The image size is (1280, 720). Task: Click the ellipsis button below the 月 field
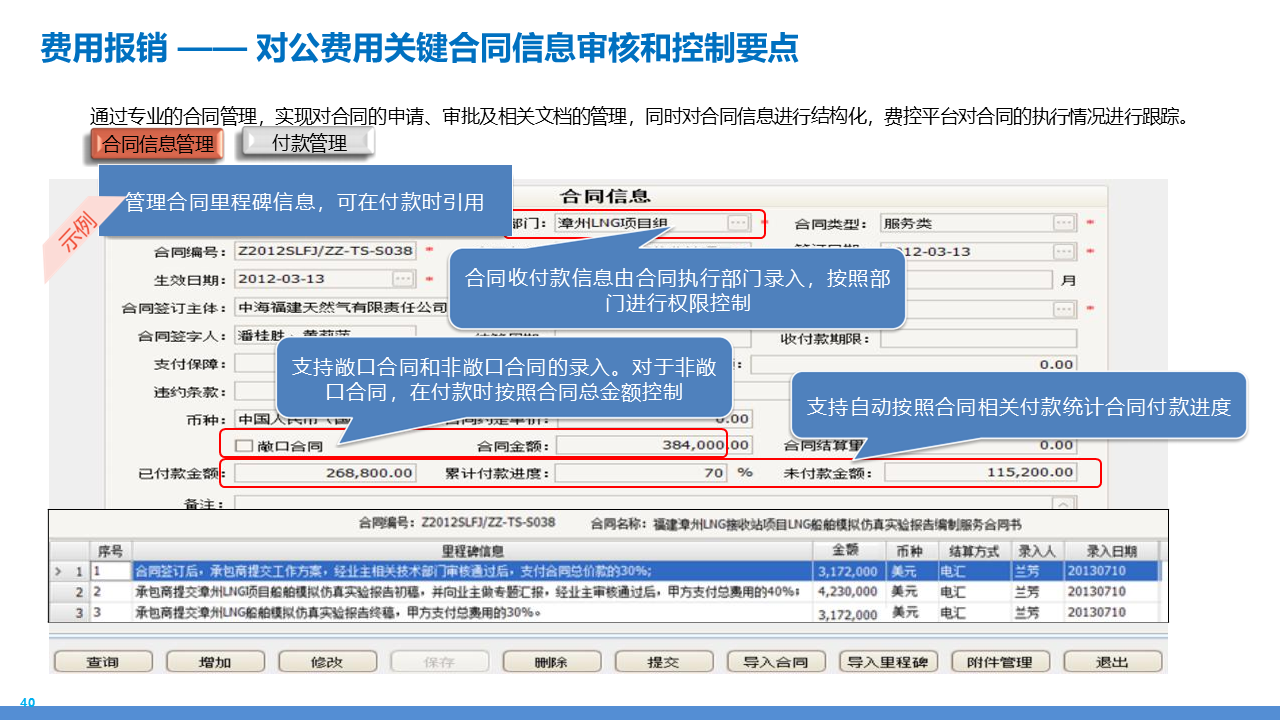[x=1065, y=309]
